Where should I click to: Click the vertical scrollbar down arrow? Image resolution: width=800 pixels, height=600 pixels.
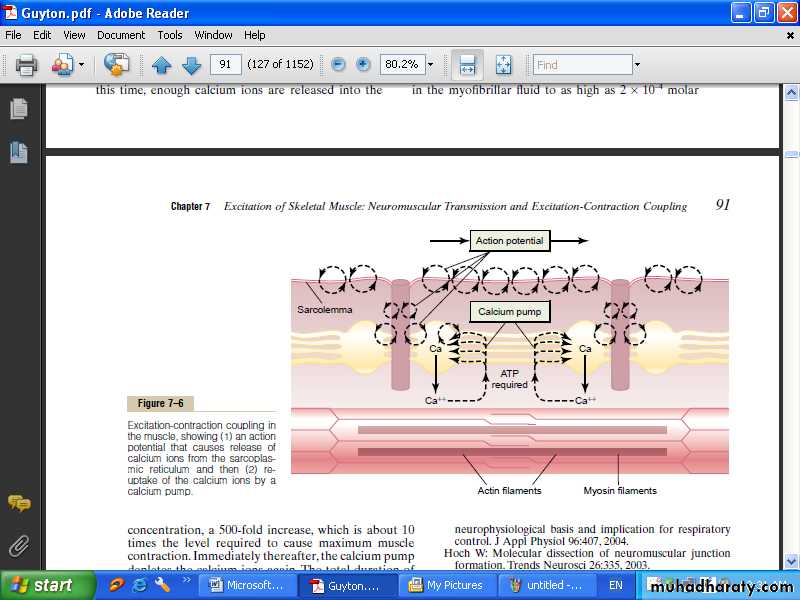[791, 561]
